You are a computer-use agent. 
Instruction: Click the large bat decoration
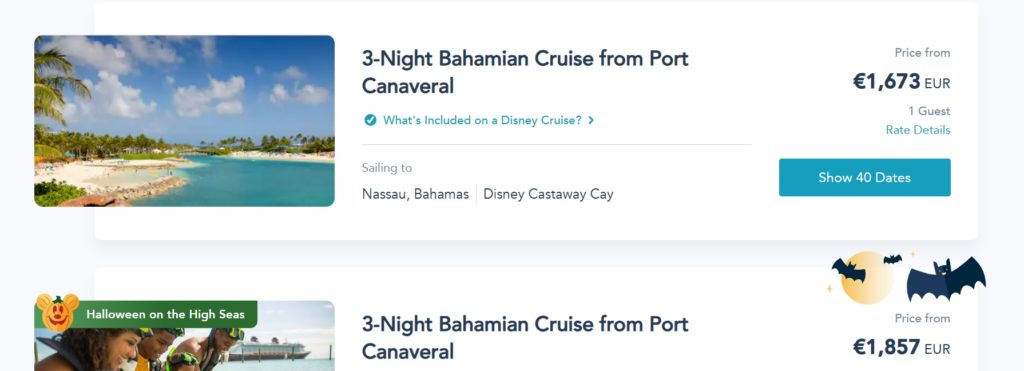(946, 278)
